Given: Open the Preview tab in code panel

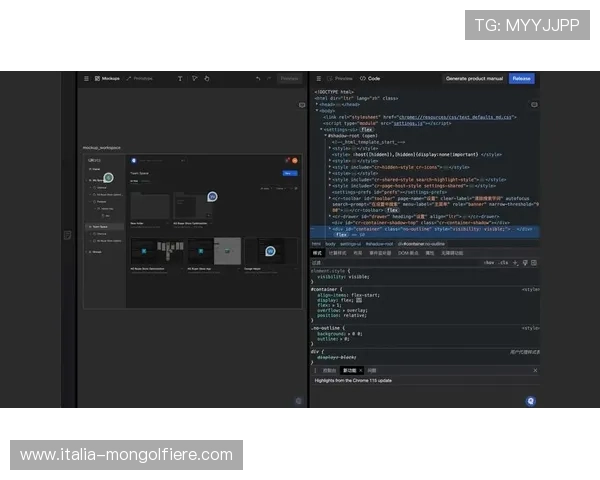Looking at the screenshot, I should click(x=341, y=78).
